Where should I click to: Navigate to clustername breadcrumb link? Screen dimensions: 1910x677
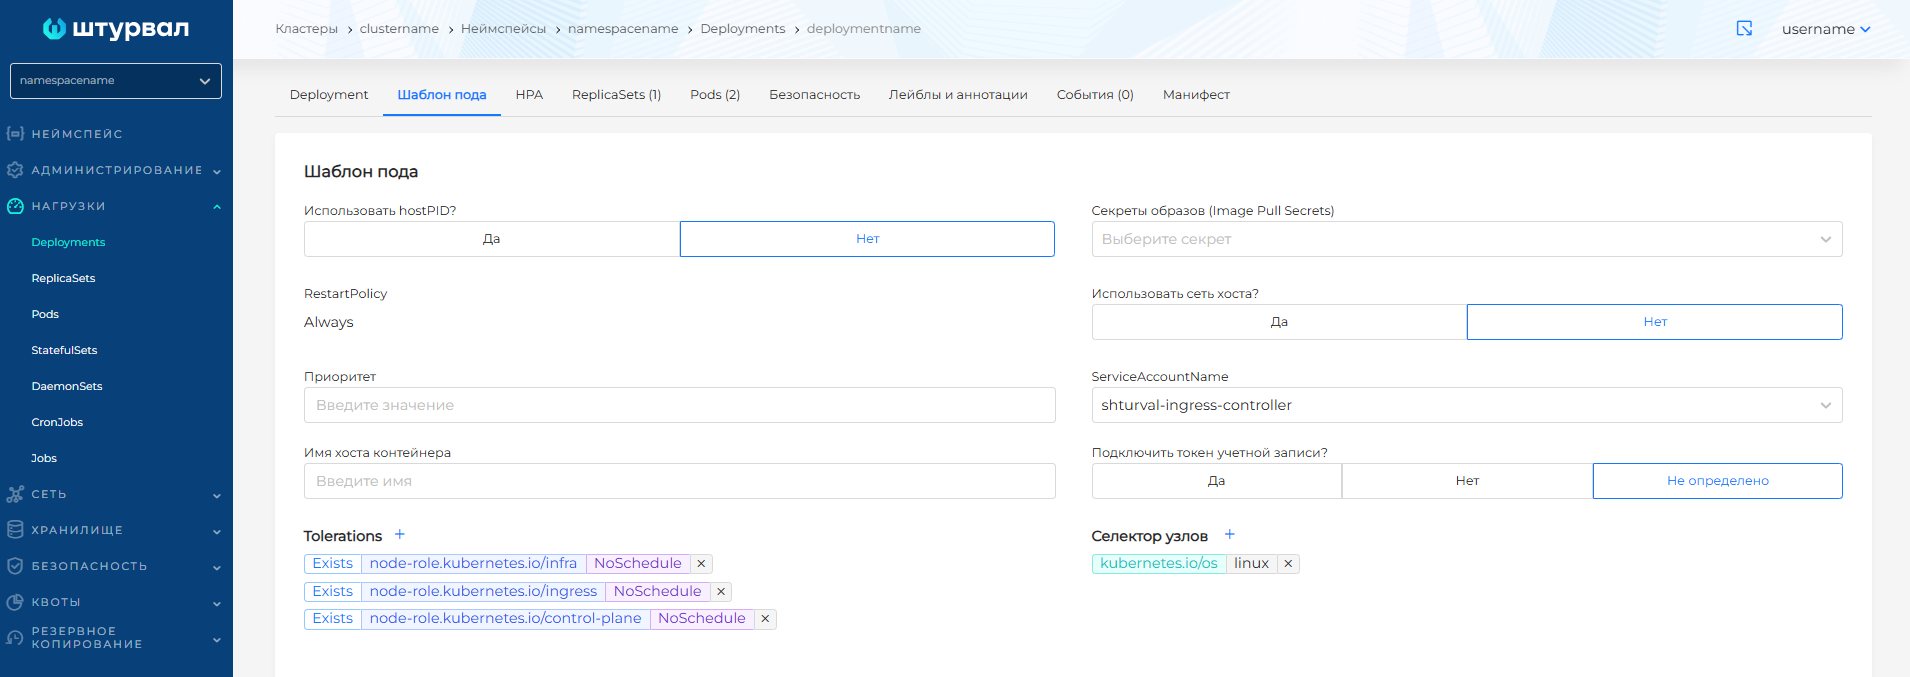pos(399,29)
